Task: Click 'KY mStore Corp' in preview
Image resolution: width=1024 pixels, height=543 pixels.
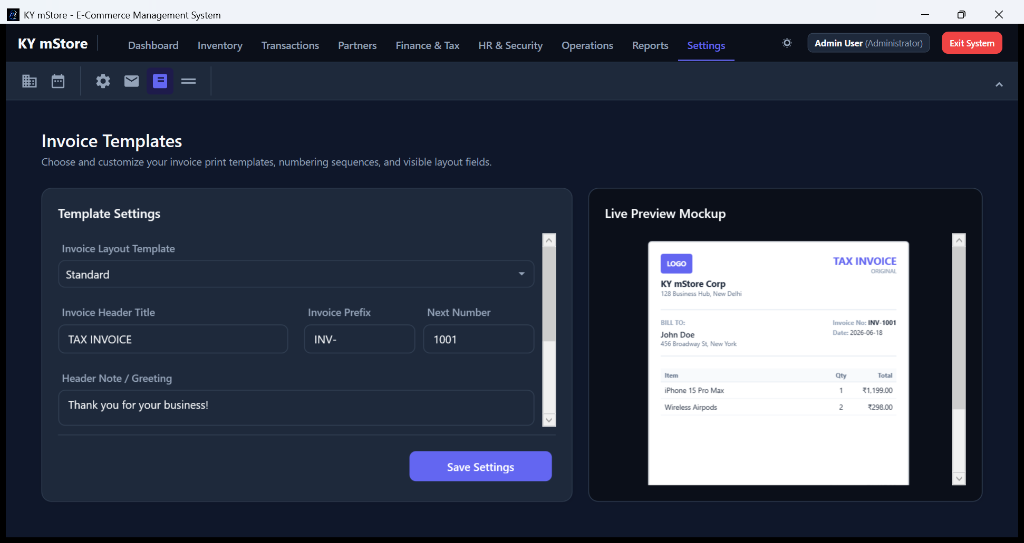Action: point(693,284)
